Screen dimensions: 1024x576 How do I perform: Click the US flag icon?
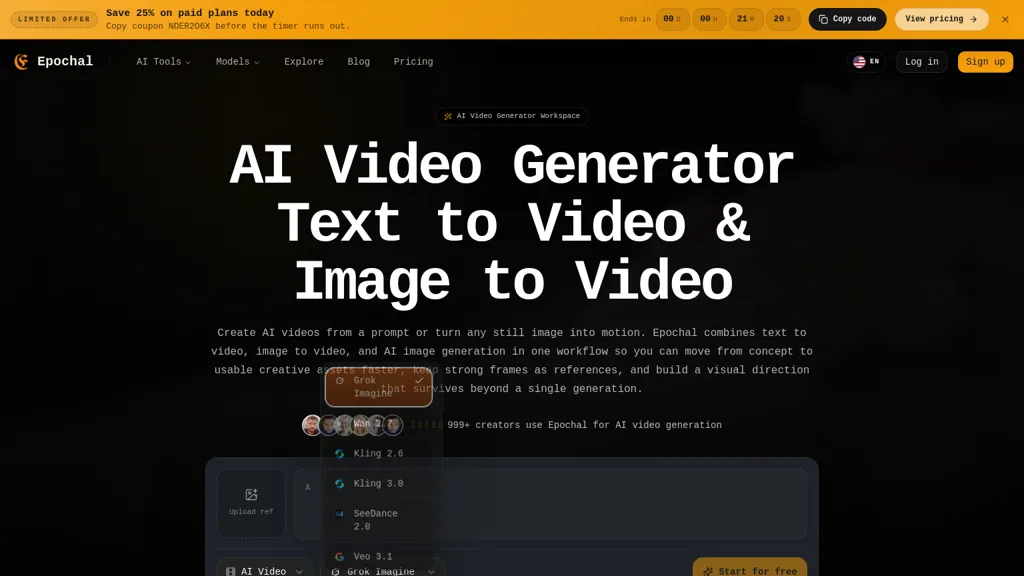click(859, 61)
